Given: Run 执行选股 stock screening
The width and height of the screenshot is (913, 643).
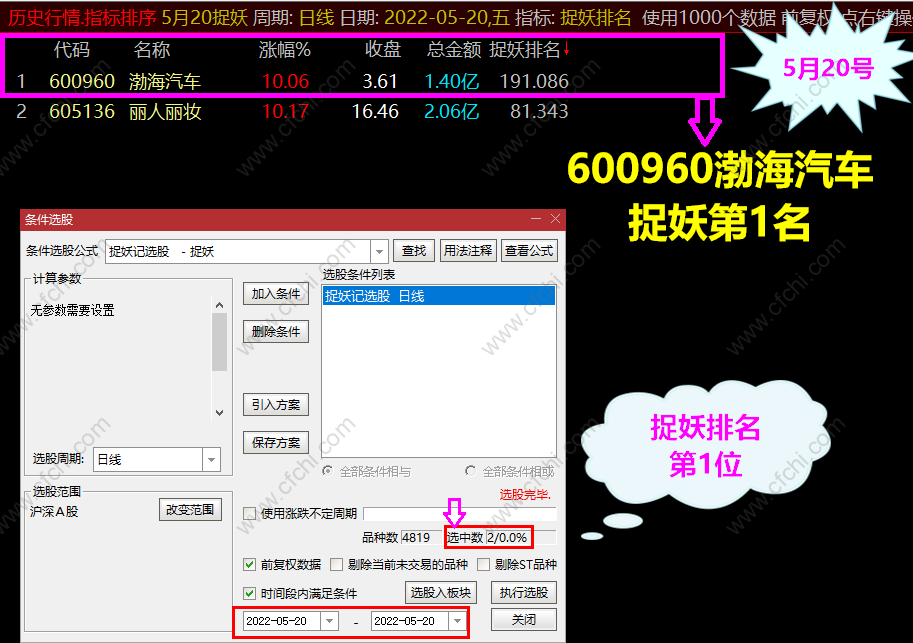Looking at the screenshot, I should pos(523,593).
